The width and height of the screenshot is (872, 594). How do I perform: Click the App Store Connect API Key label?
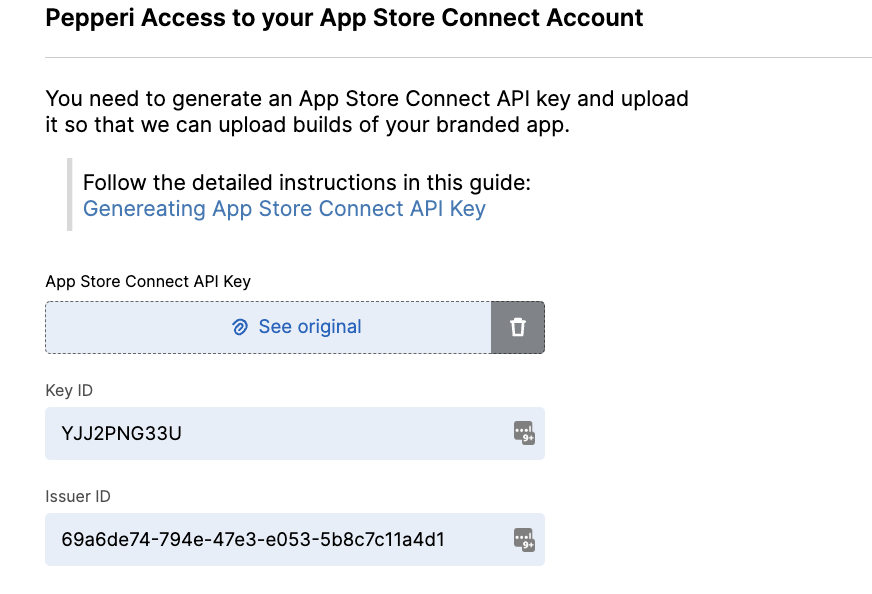pos(148,281)
